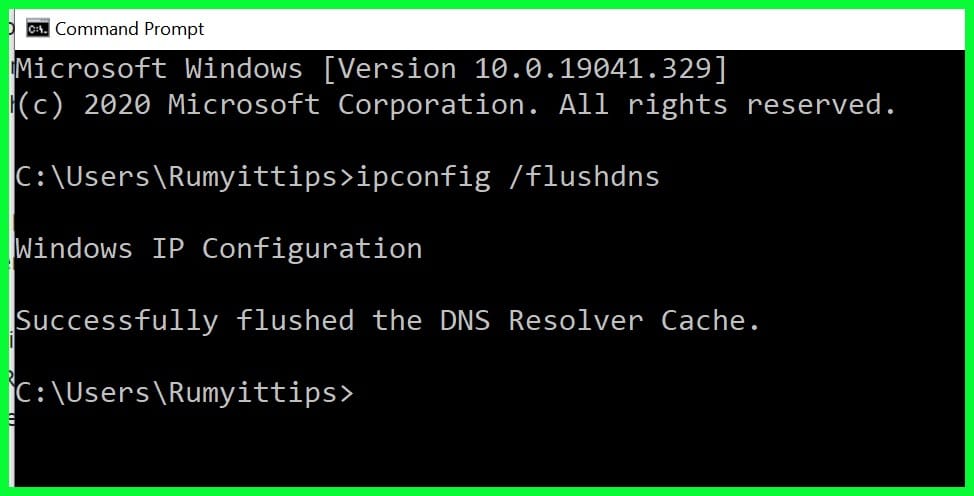
Task: Click the typed ipconfig command word
Action: pyautogui.click(x=423, y=178)
